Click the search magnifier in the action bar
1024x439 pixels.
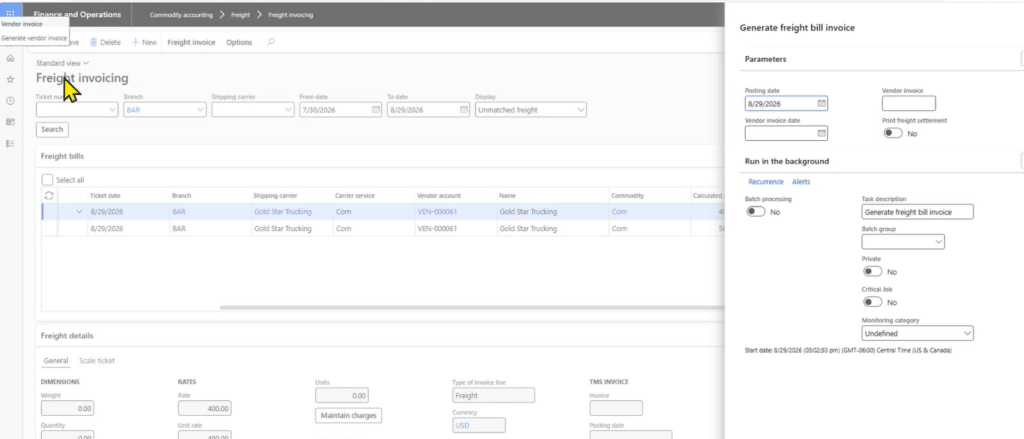(271, 42)
